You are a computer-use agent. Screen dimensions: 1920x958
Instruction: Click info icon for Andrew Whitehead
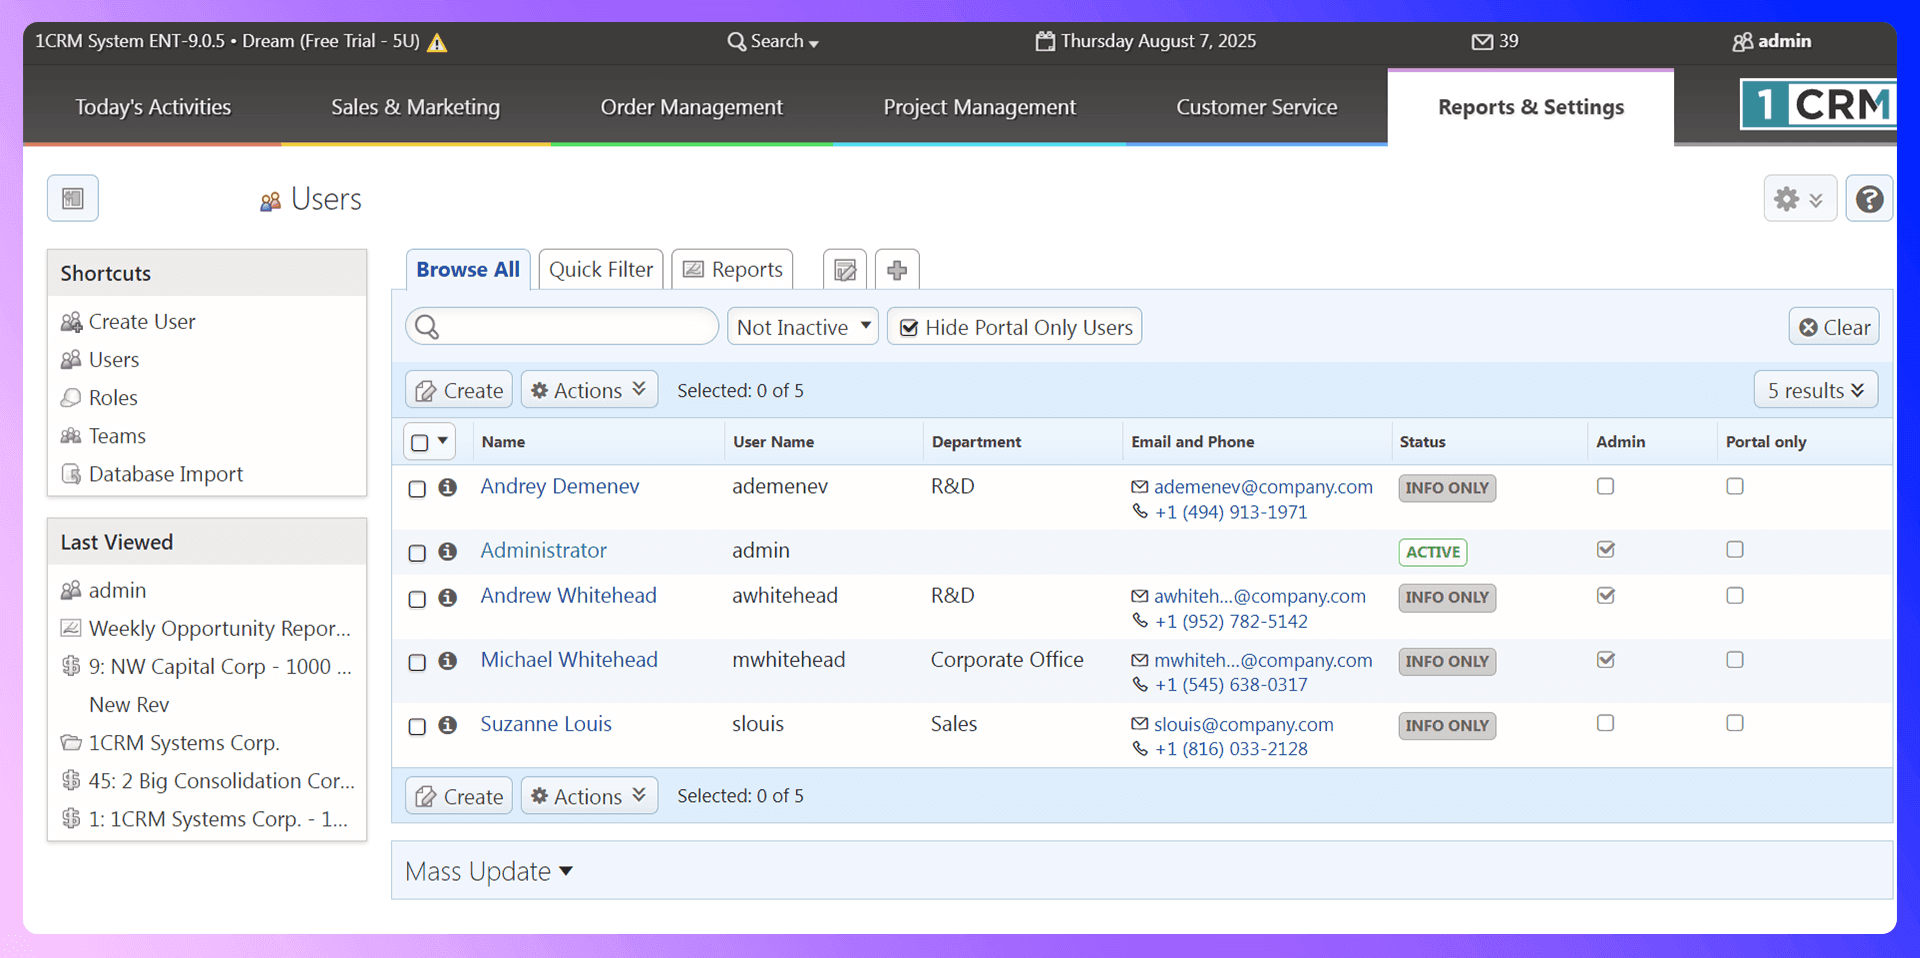coord(448,597)
